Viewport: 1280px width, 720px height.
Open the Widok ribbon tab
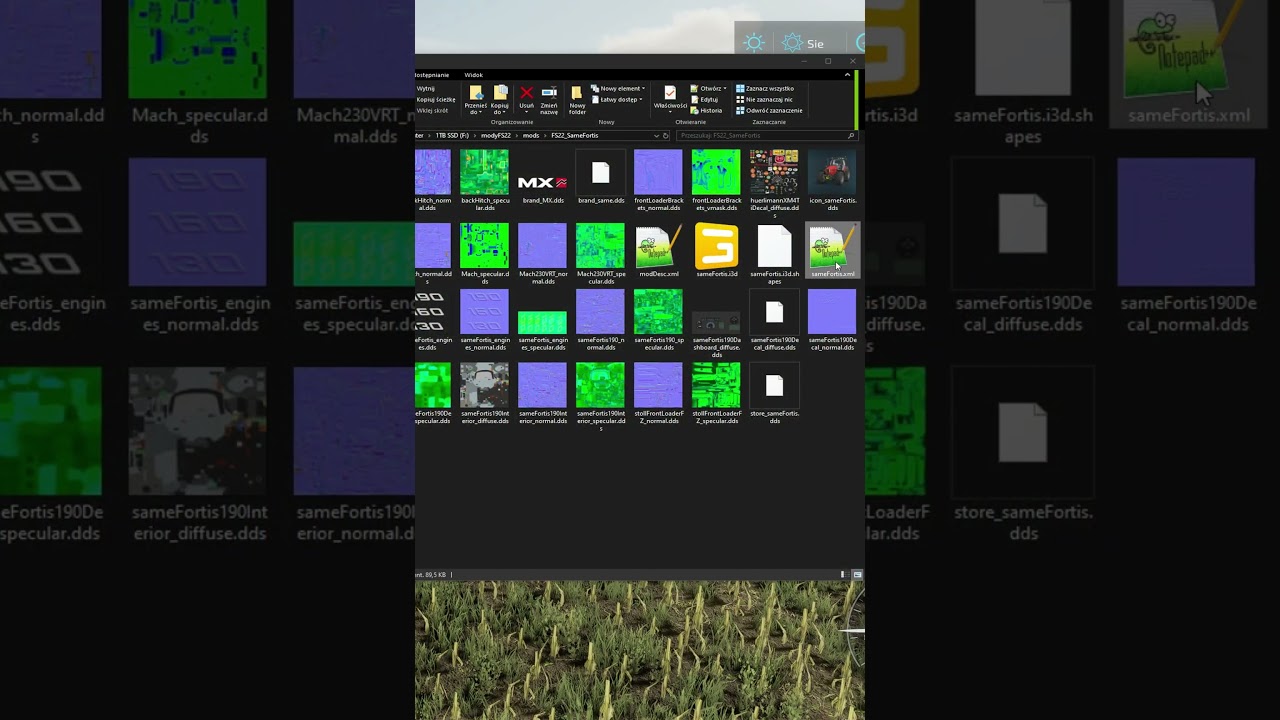tap(474, 75)
